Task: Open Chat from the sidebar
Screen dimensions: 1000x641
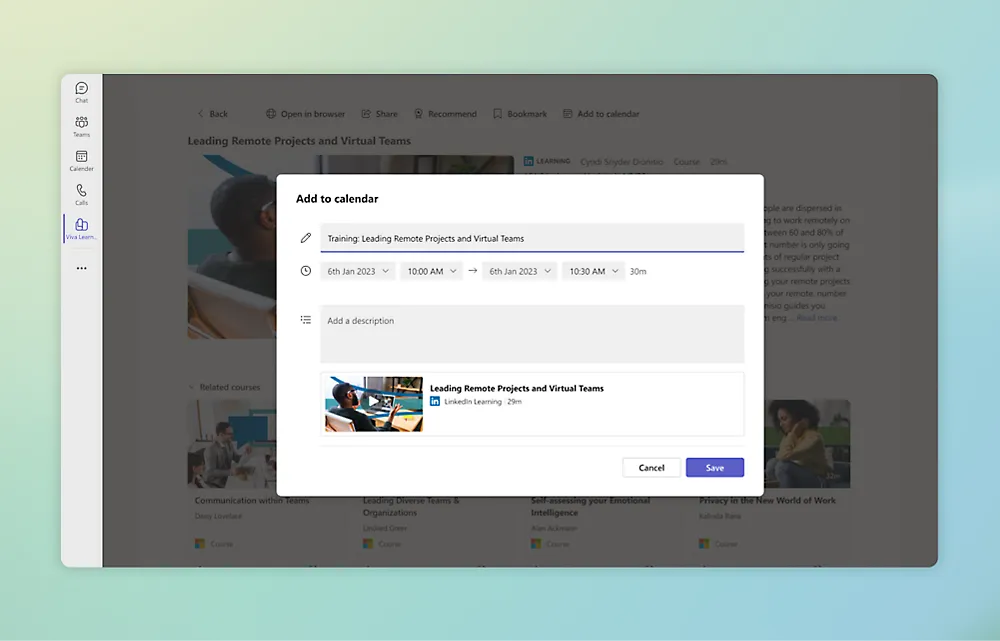Action: tap(81, 92)
